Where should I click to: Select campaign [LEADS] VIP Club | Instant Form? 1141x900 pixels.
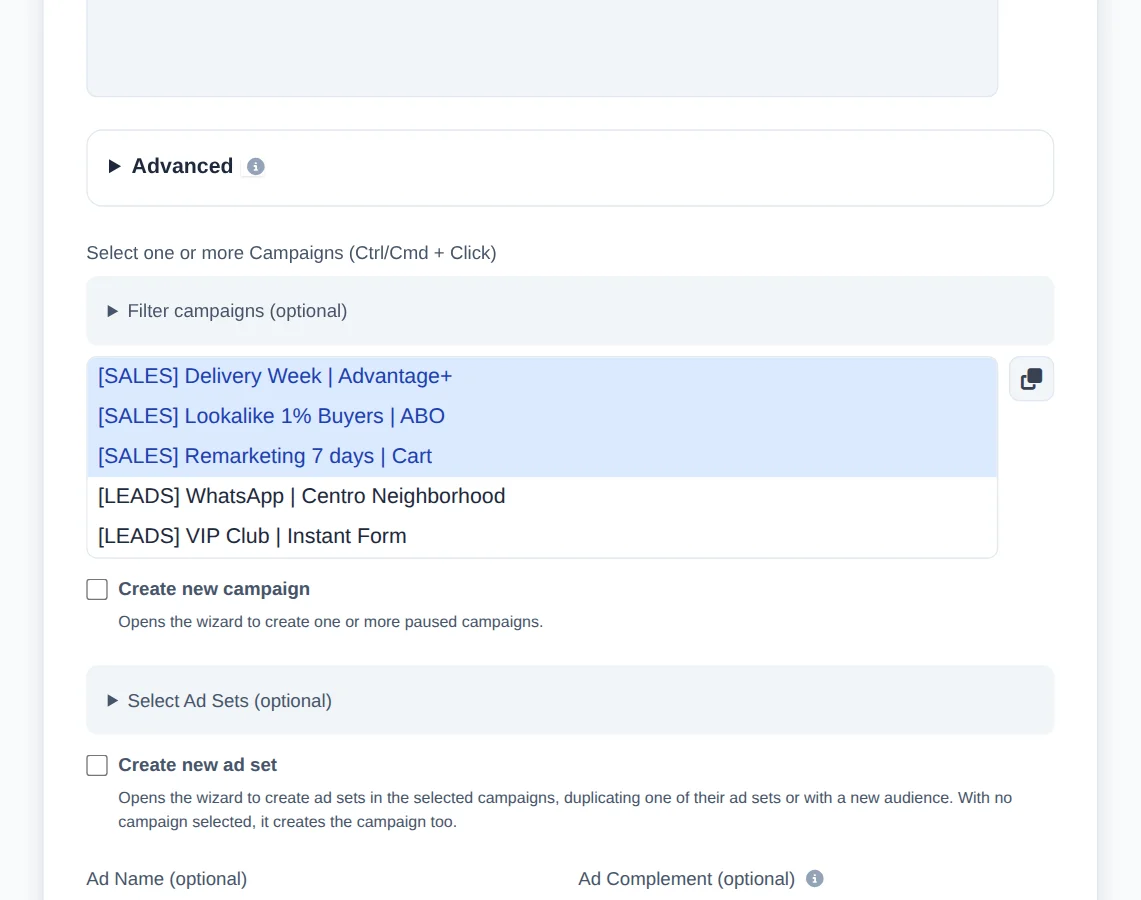542,536
